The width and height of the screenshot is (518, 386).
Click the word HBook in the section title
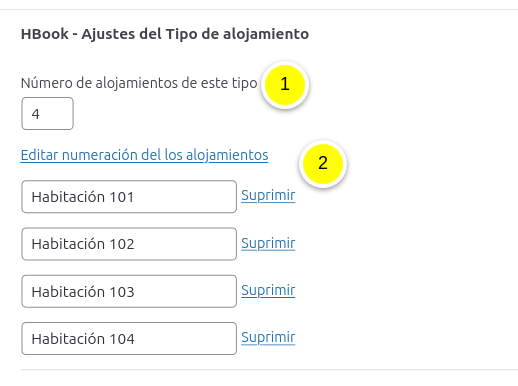[x=45, y=34]
